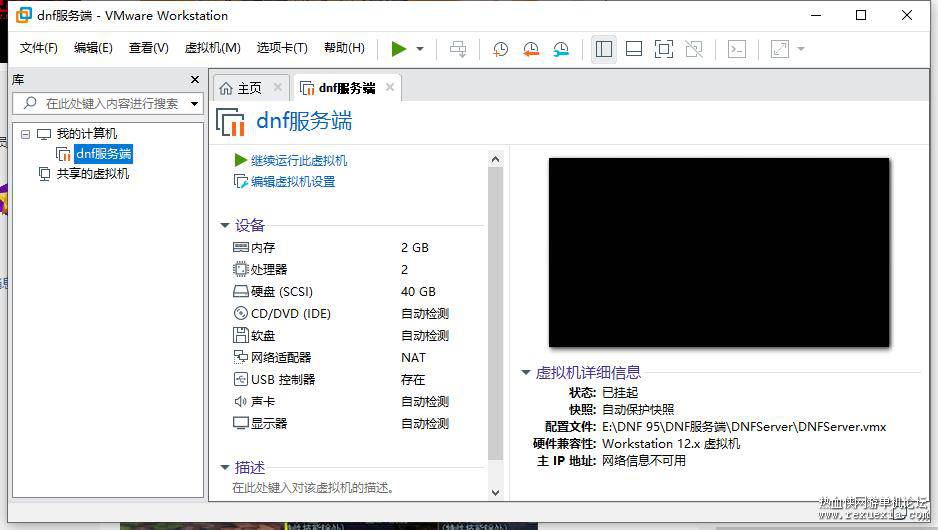Collapse the 虚拟机详细信息 section
The height and width of the screenshot is (530, 938).
coord(526,373)
